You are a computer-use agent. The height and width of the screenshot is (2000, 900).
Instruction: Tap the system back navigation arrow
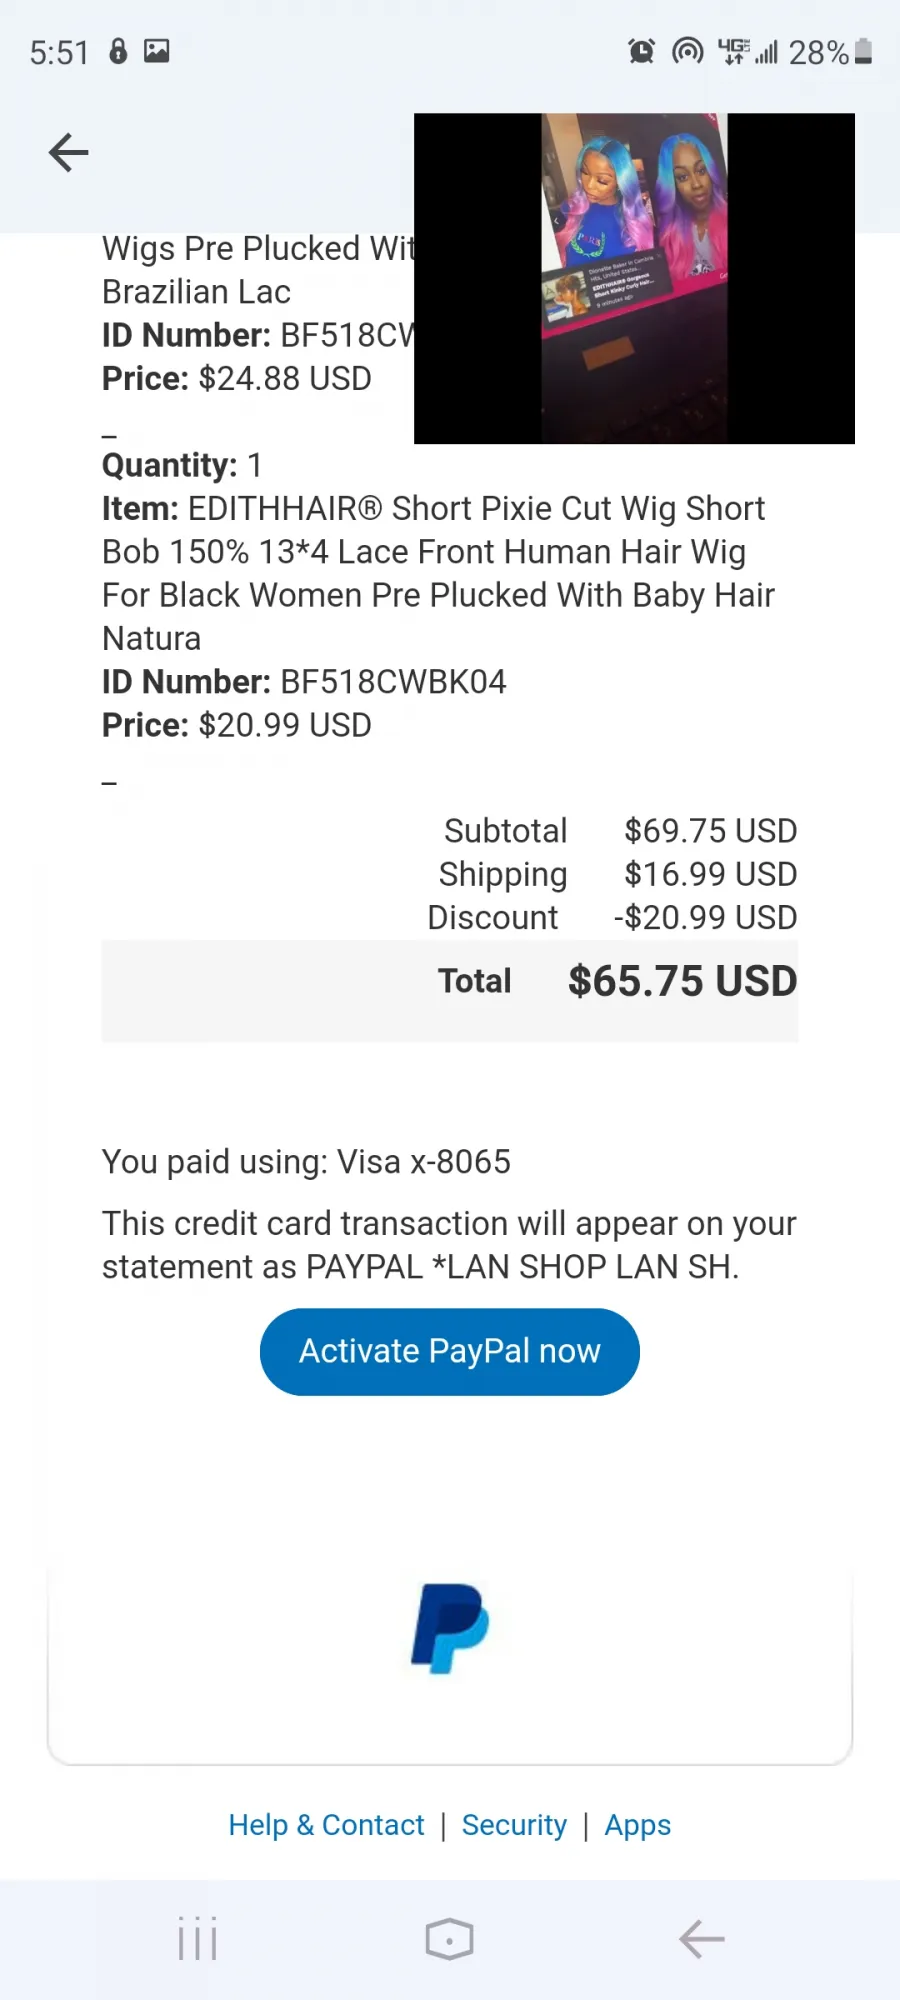[x=702, y=1939]
